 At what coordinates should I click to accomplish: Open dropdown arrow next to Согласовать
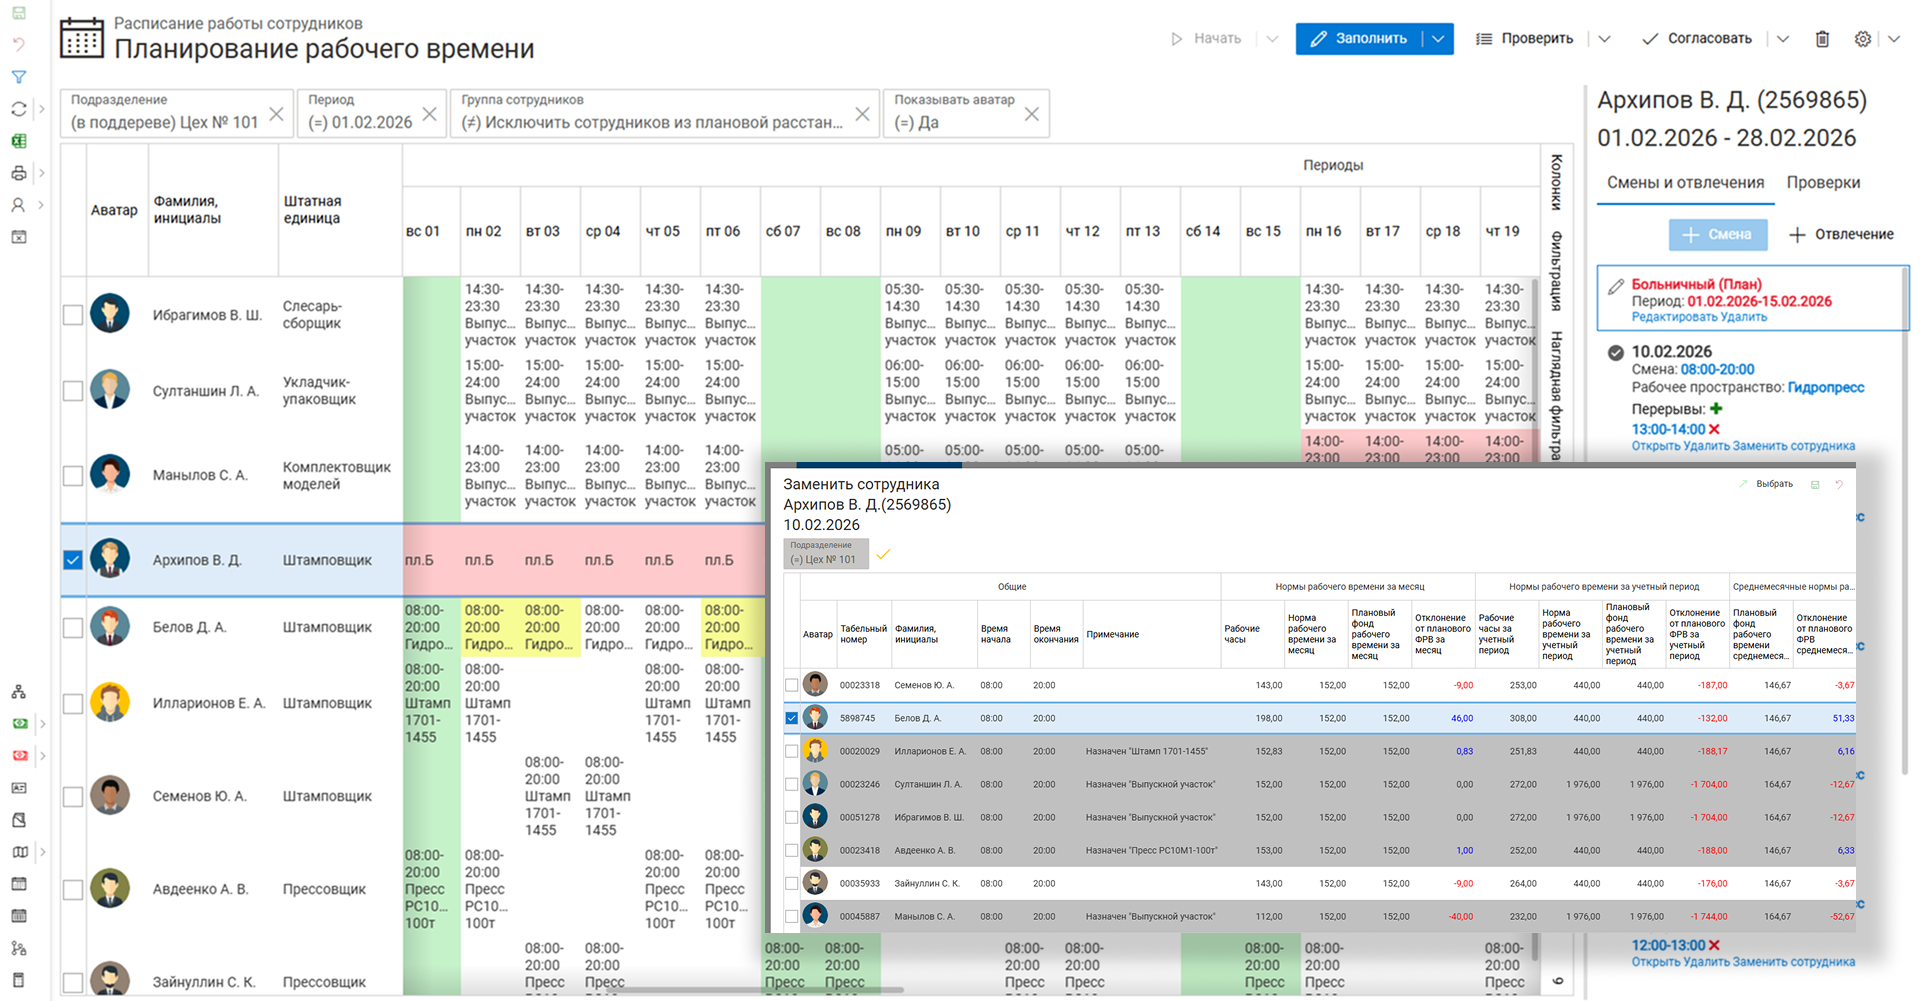1783,39
